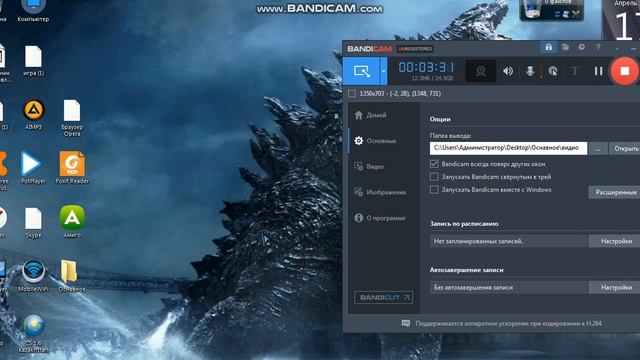Open Bandicam help question mark
Image resolution: width=640 pixels, height=360 pixels.
click(x=598, y=47)
